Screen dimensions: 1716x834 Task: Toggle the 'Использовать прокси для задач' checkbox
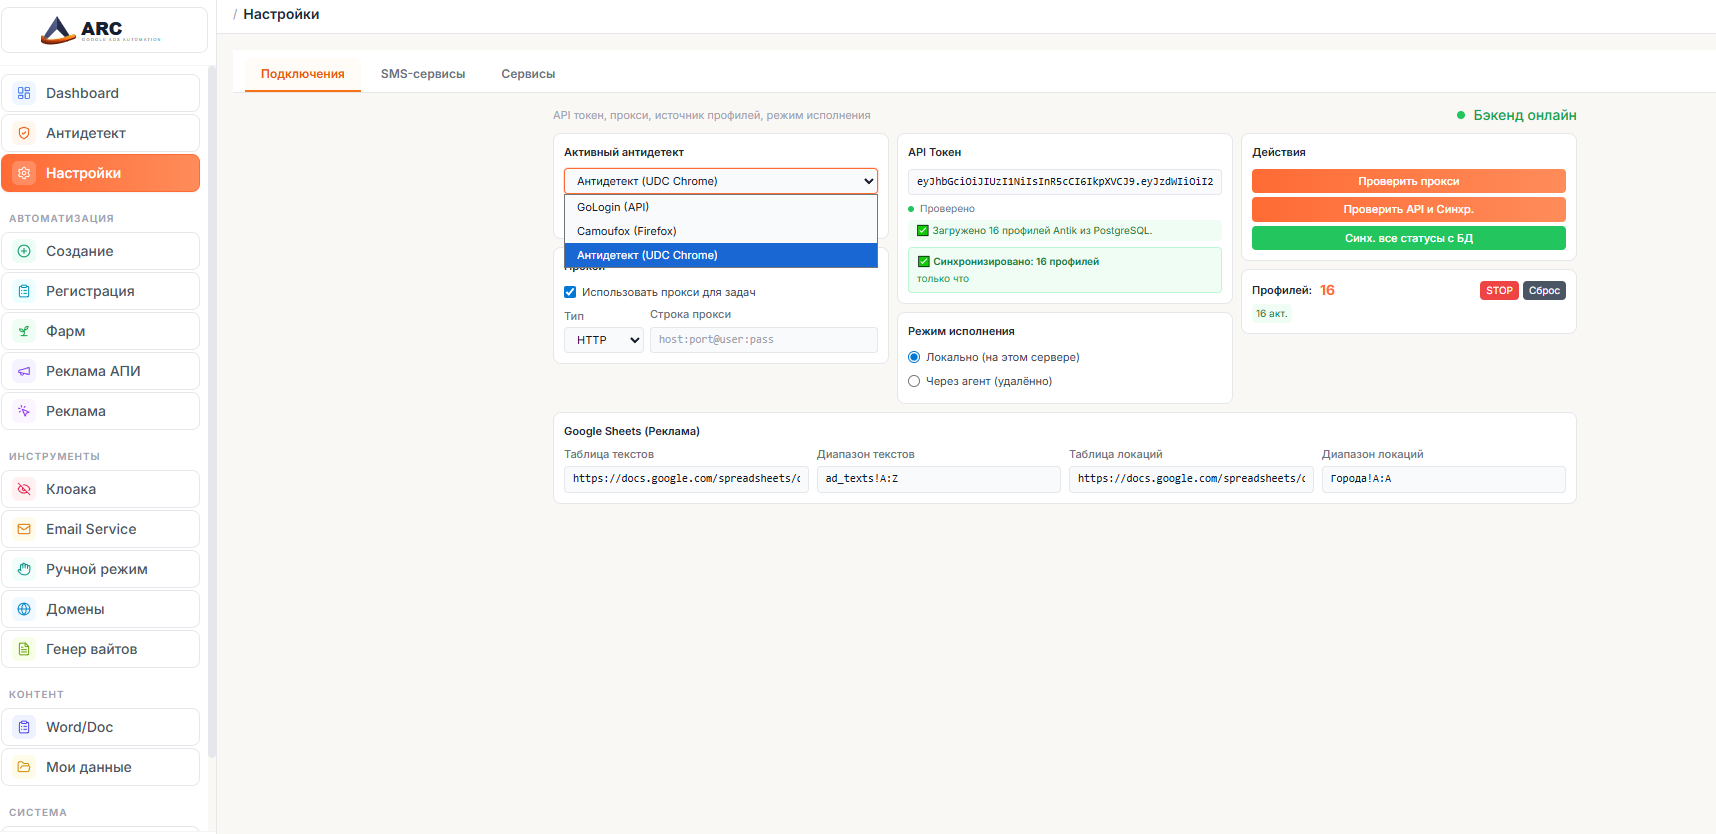click(570, 292)
